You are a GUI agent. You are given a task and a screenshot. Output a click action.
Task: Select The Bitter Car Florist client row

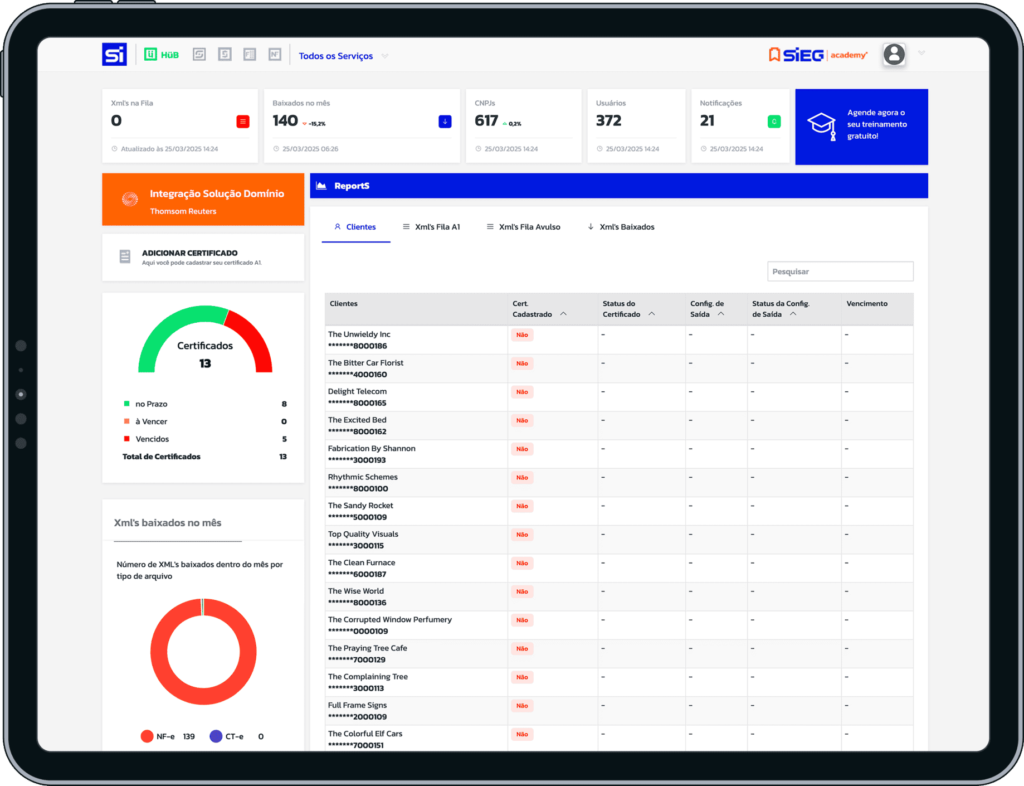[x=619, y=369]
